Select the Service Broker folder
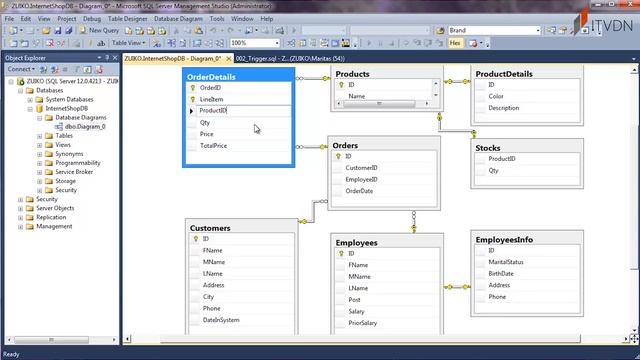The width and height of the screenshot is (640, 360). tap(74, 172)
